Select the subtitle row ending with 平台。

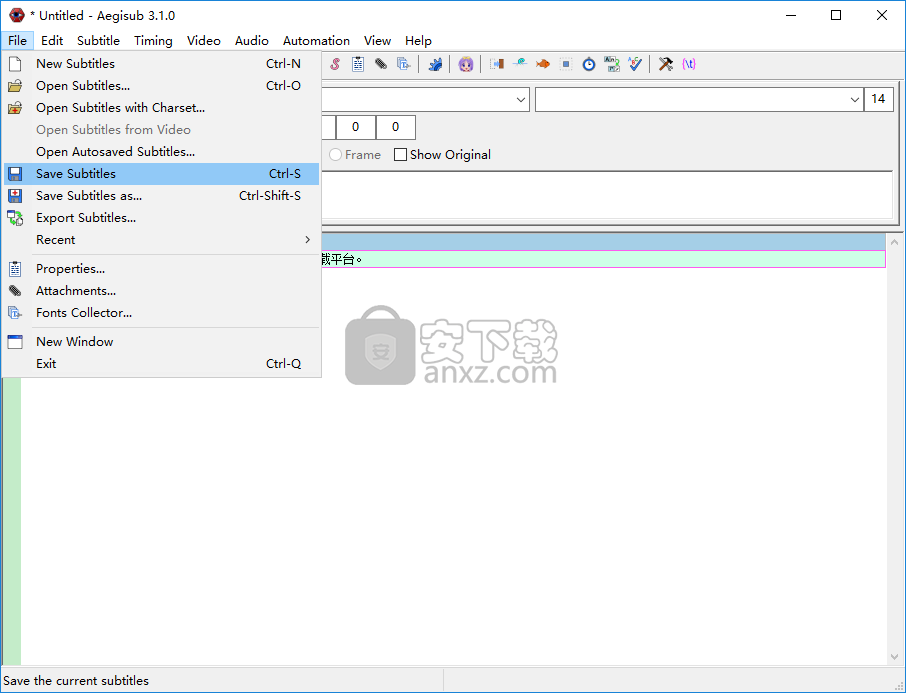point(603,260)
